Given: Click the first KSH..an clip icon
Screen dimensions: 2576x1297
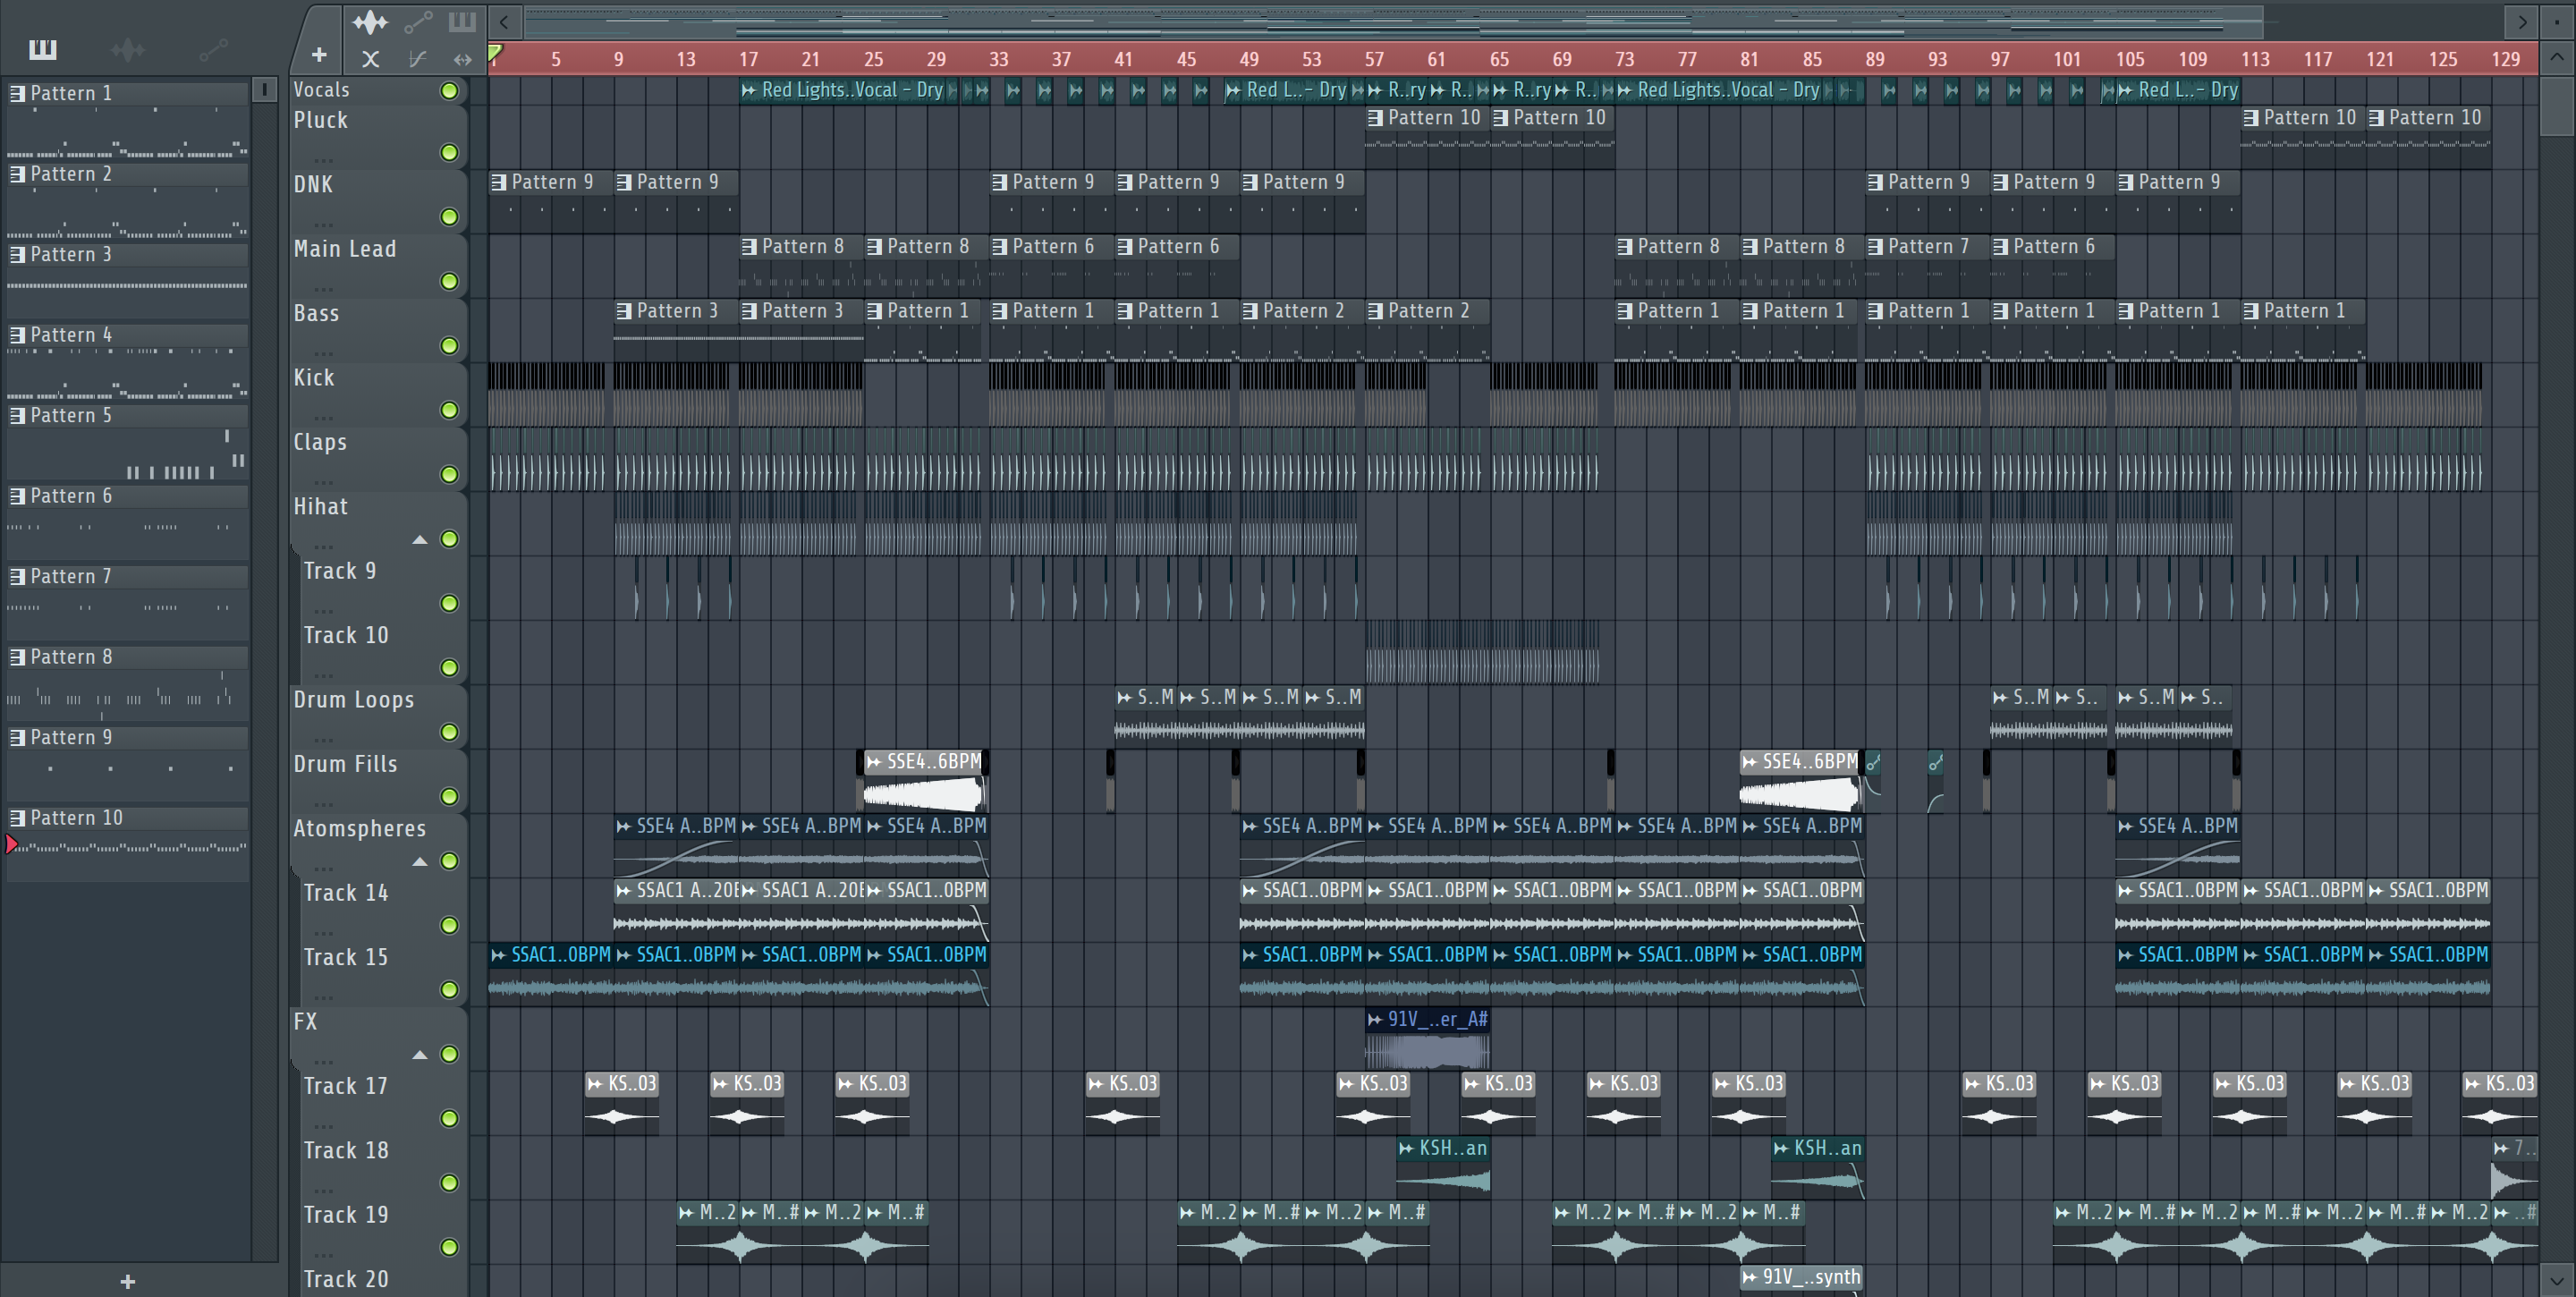Looking at the screenshot, I should [x=1406, y=1148].
